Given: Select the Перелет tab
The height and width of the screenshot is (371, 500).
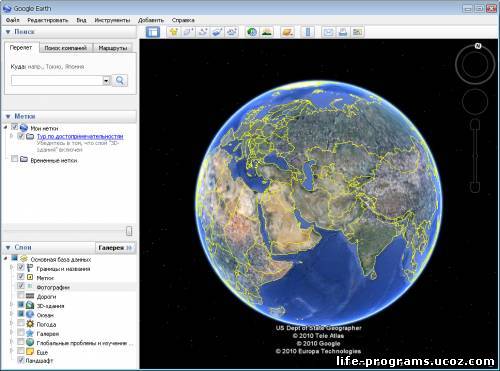Looking at the screenshot, I should (21, 48).
